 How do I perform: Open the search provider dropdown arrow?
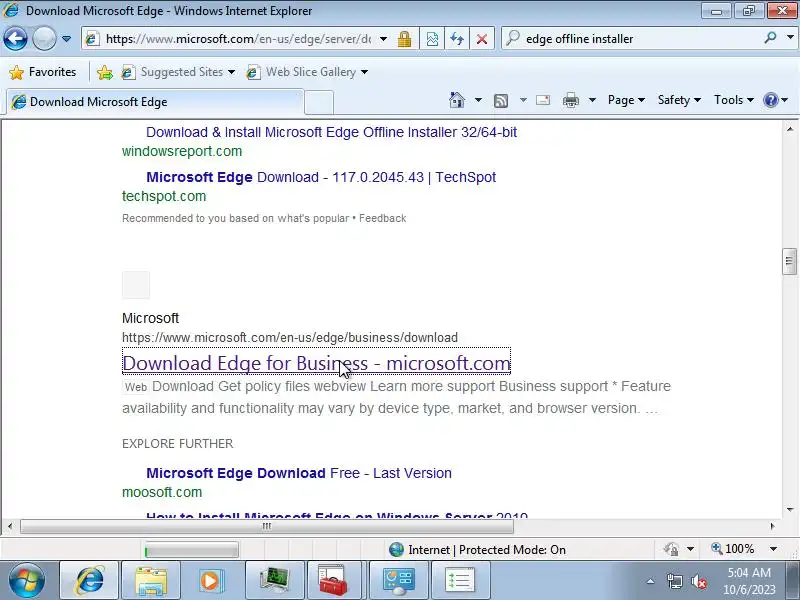click(x=790, y=38)
